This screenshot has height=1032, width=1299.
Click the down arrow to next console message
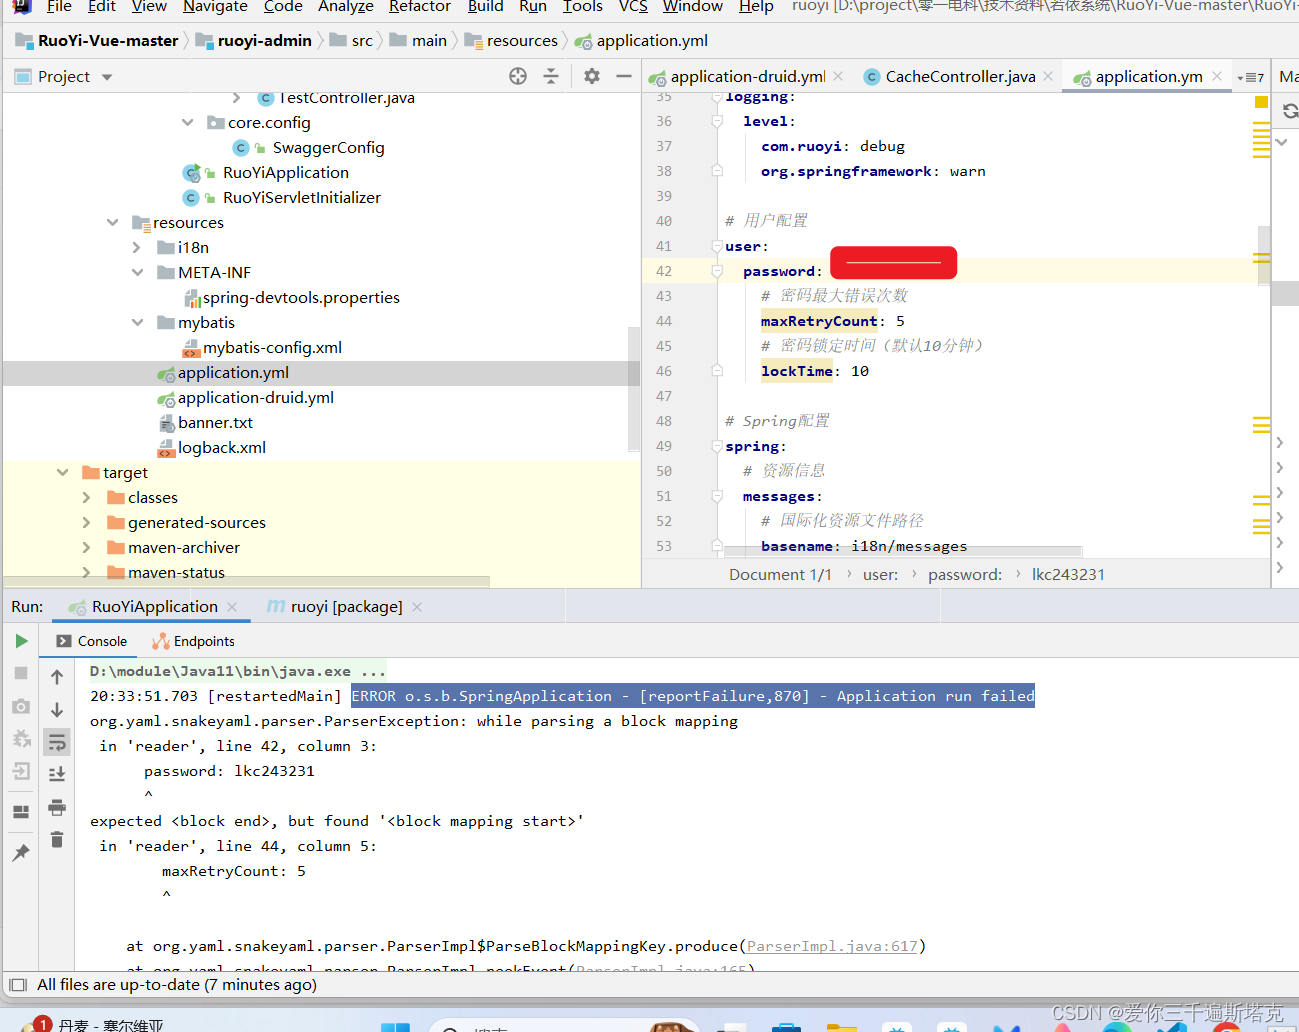(57, 707)
